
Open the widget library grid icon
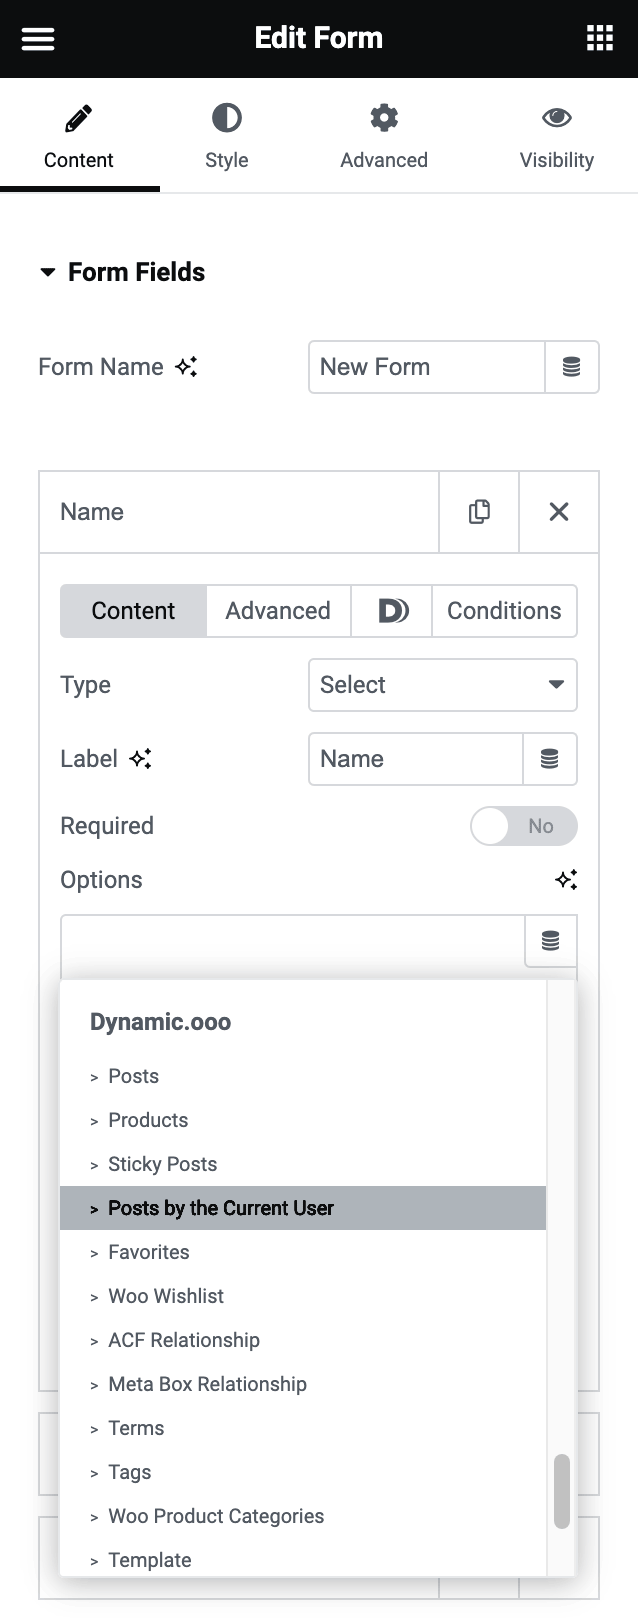(x=599, y=38)
